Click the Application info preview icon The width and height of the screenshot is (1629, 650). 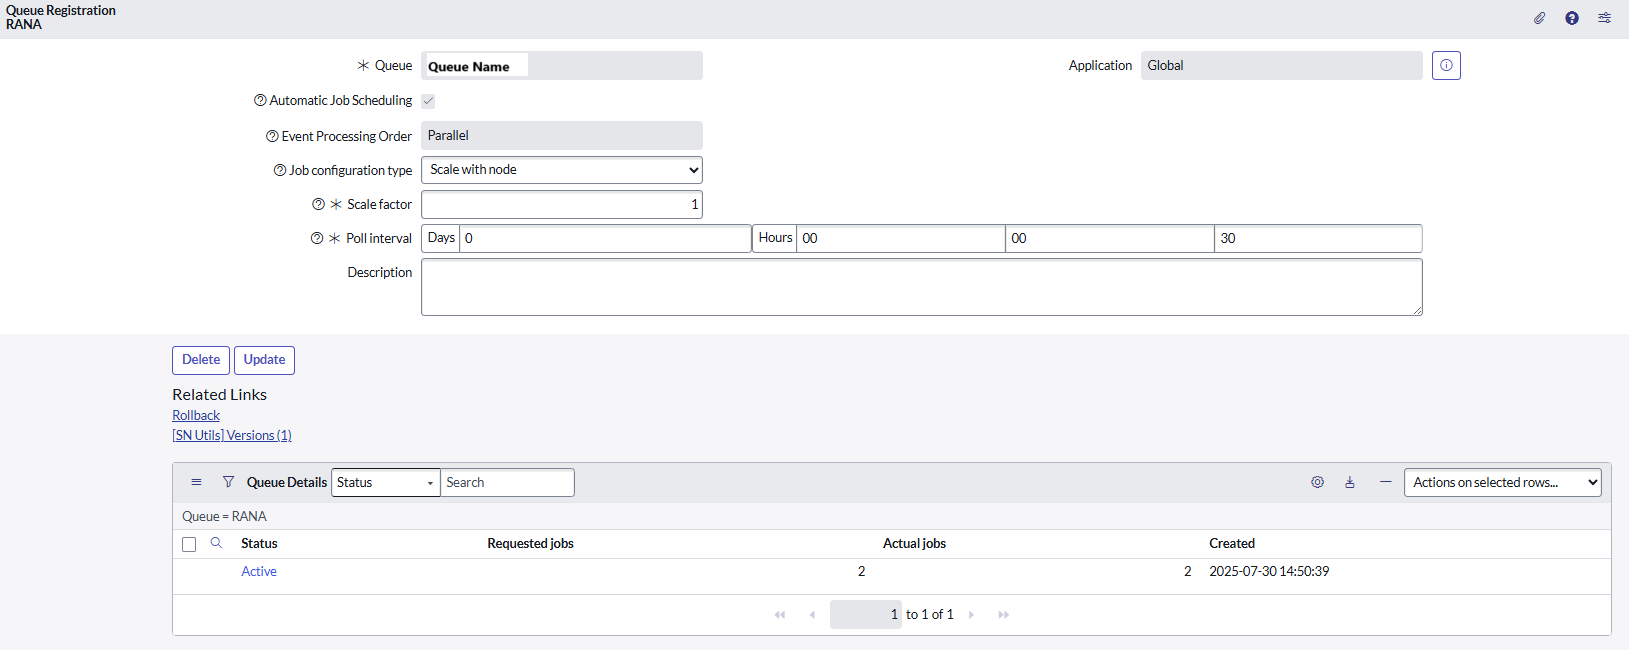coord(1446,66)
